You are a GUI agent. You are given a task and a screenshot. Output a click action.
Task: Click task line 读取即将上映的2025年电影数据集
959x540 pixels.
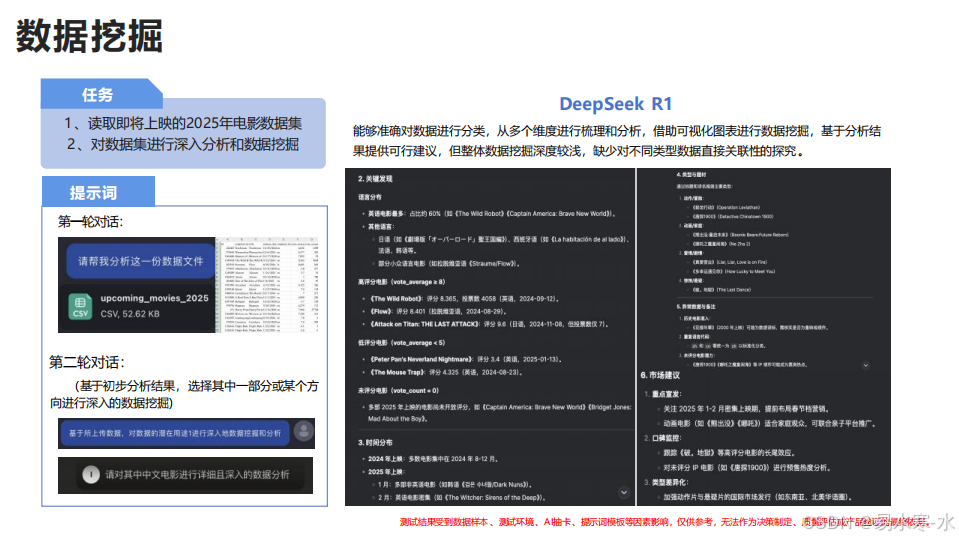pos(183,124)
